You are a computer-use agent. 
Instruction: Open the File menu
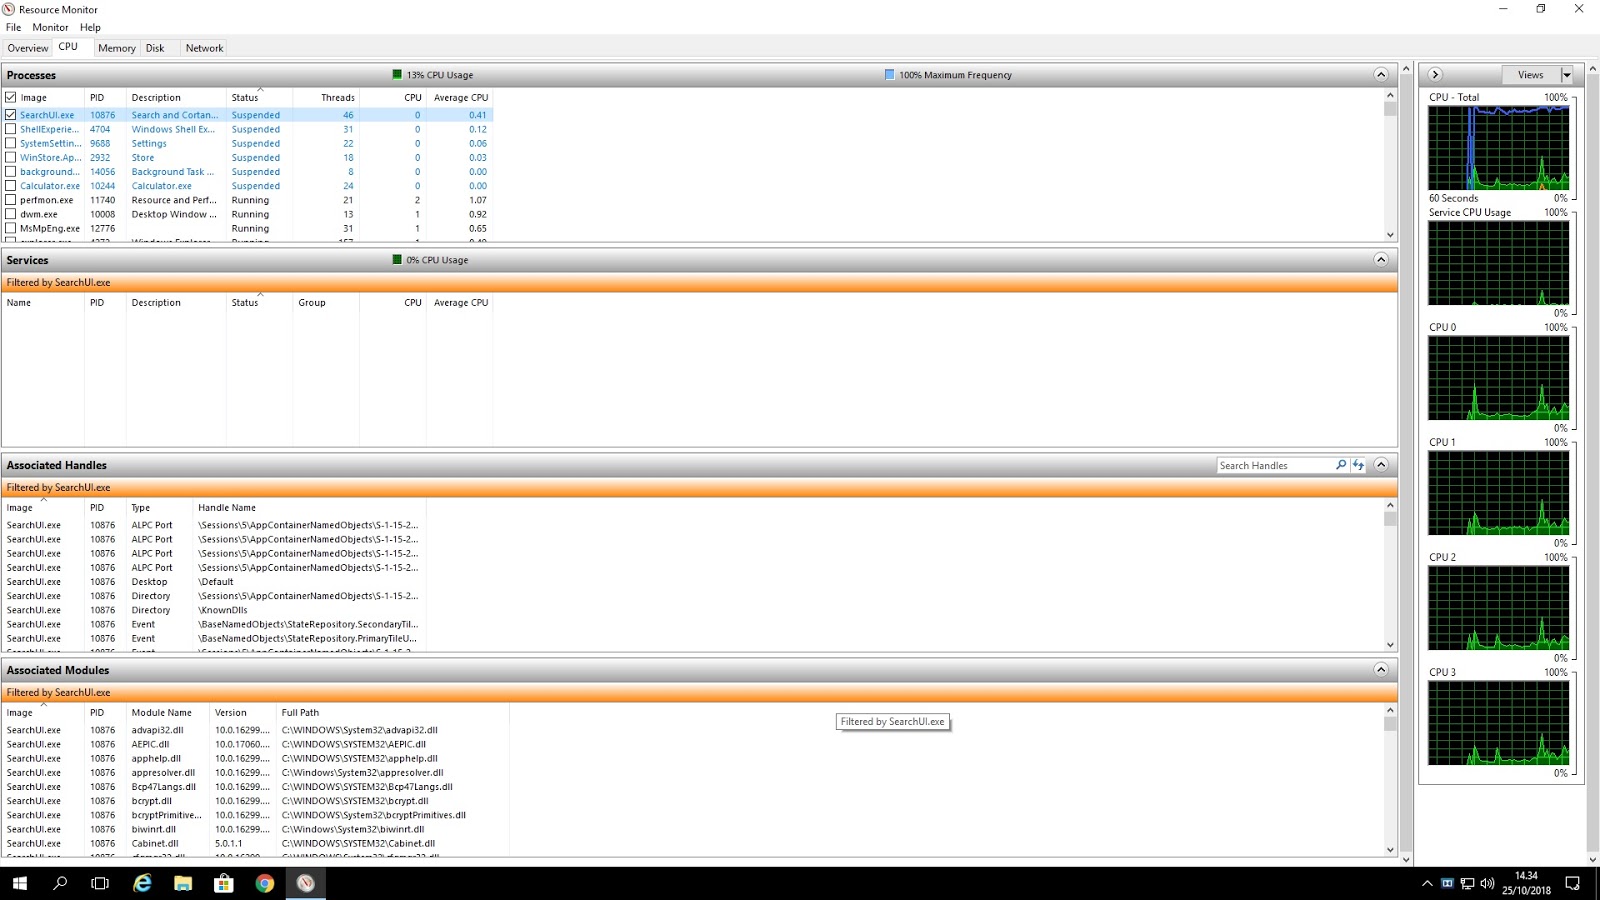coord(13,28)
